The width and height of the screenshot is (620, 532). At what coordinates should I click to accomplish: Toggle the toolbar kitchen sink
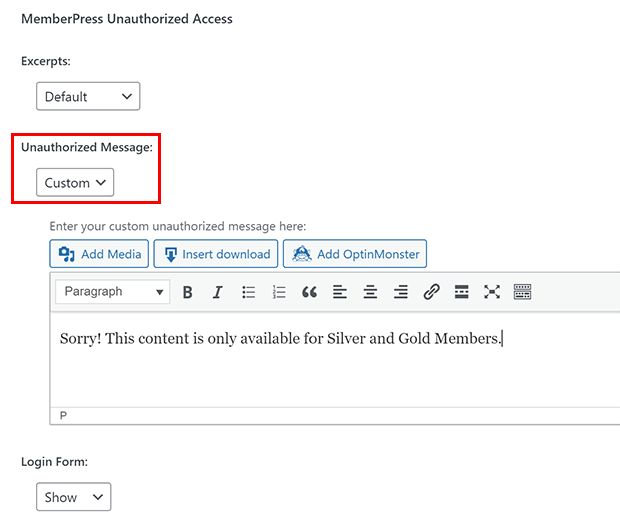pyautogui.click(x=522, y=292)
